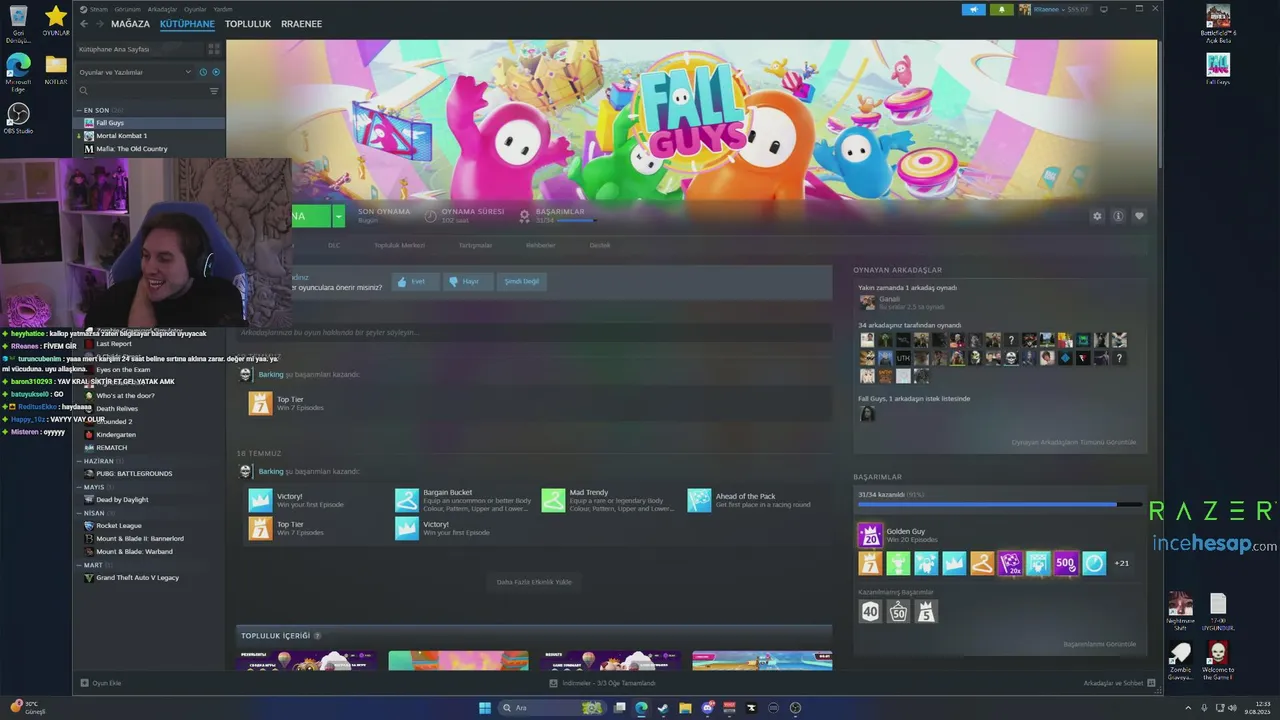1280x720 pixels.
Task: Click the Top Tier achievement icon under Barking
Action: click(260, 403)
